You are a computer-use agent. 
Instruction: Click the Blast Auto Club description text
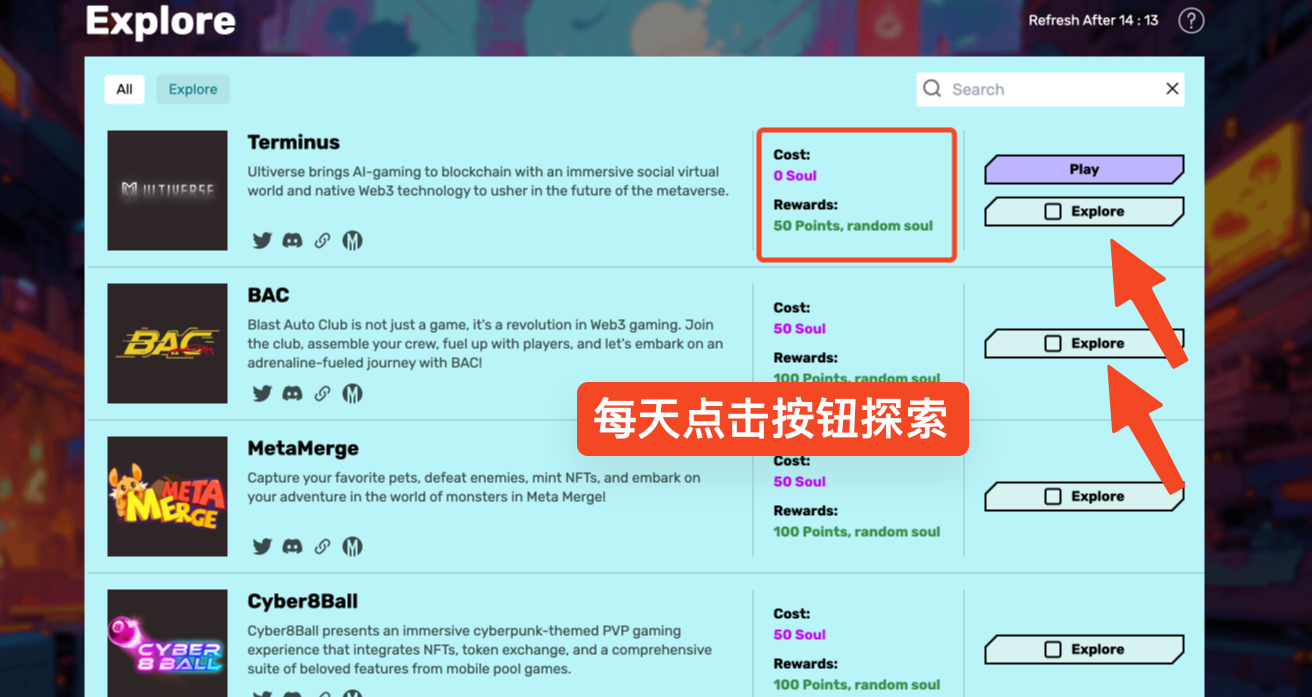tap(486, 343)
